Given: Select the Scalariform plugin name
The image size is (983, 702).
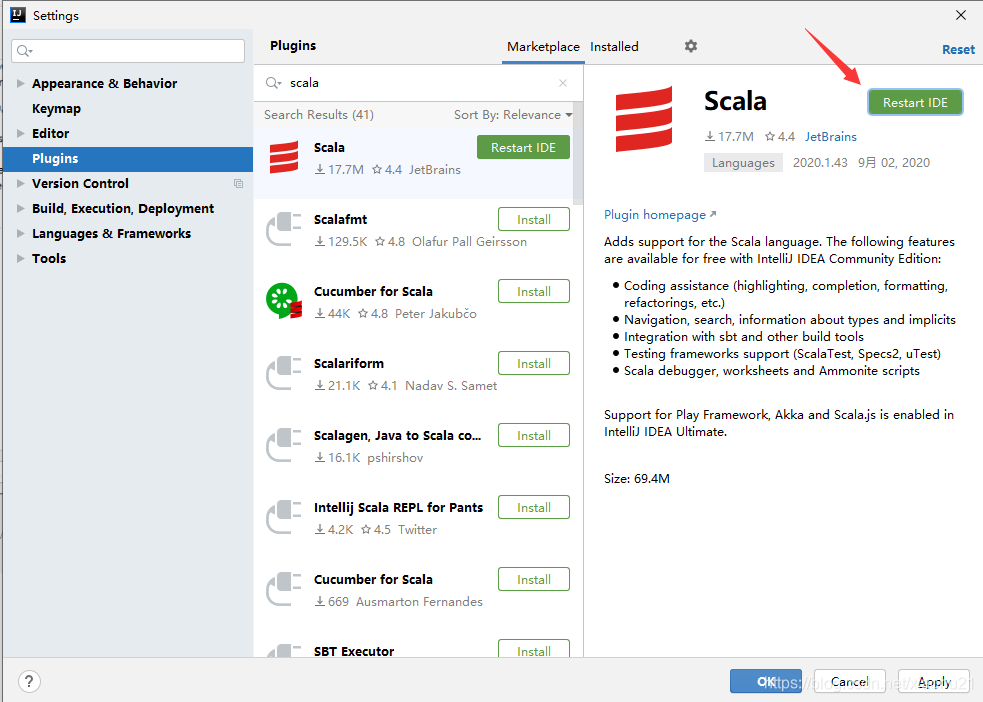Looking at the screenshot, I should [349, 364].
